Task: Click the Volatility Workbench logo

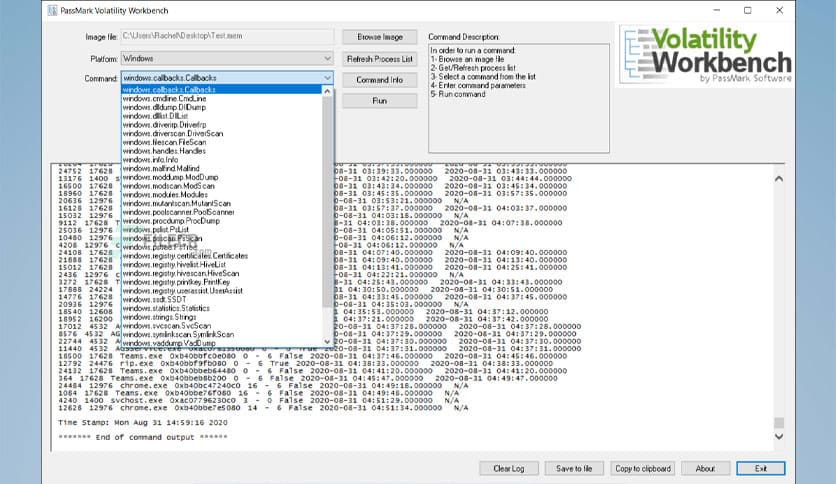Action: (x=707, y=55)
